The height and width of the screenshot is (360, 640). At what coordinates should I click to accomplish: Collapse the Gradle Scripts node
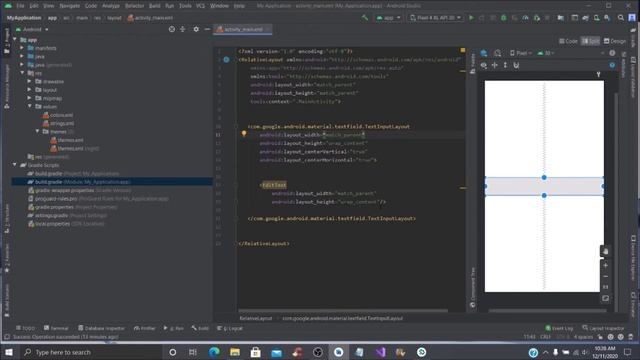click(15, 165)
